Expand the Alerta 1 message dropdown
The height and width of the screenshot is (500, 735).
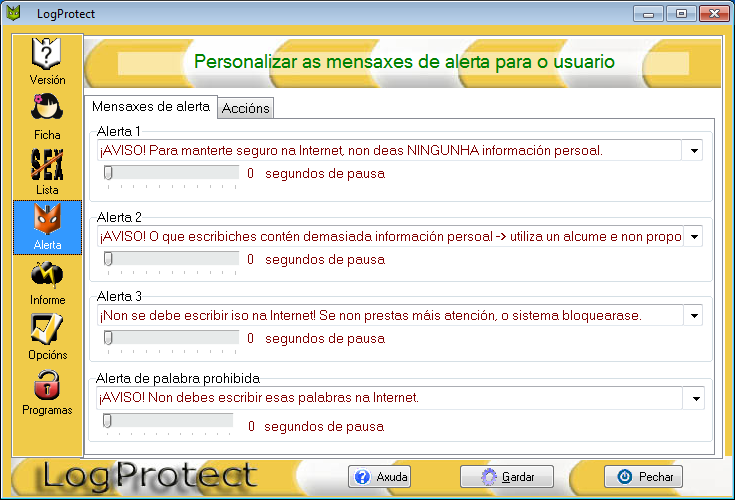[694, 150]
